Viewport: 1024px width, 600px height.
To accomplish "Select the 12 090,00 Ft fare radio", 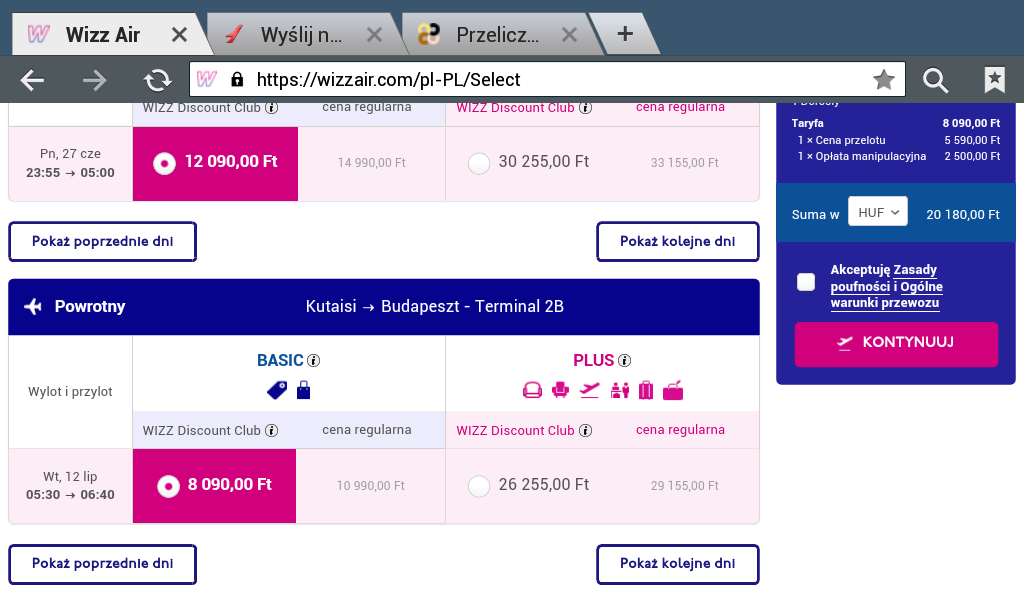I will pos(164,163).
